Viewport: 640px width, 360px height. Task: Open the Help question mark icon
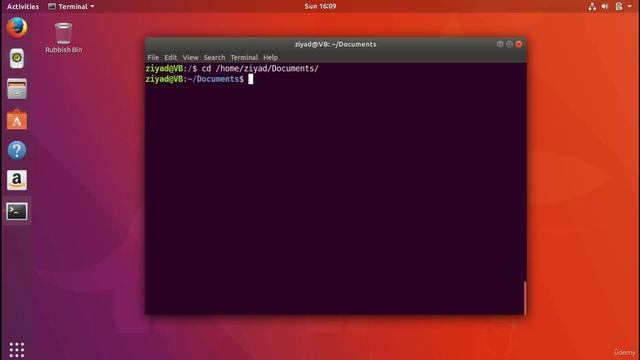17,150
